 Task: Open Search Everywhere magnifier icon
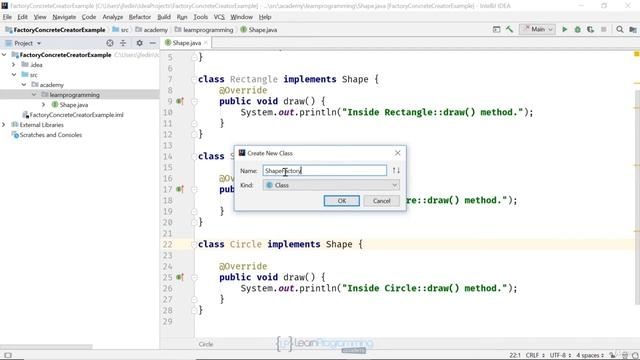pos(620,29)
